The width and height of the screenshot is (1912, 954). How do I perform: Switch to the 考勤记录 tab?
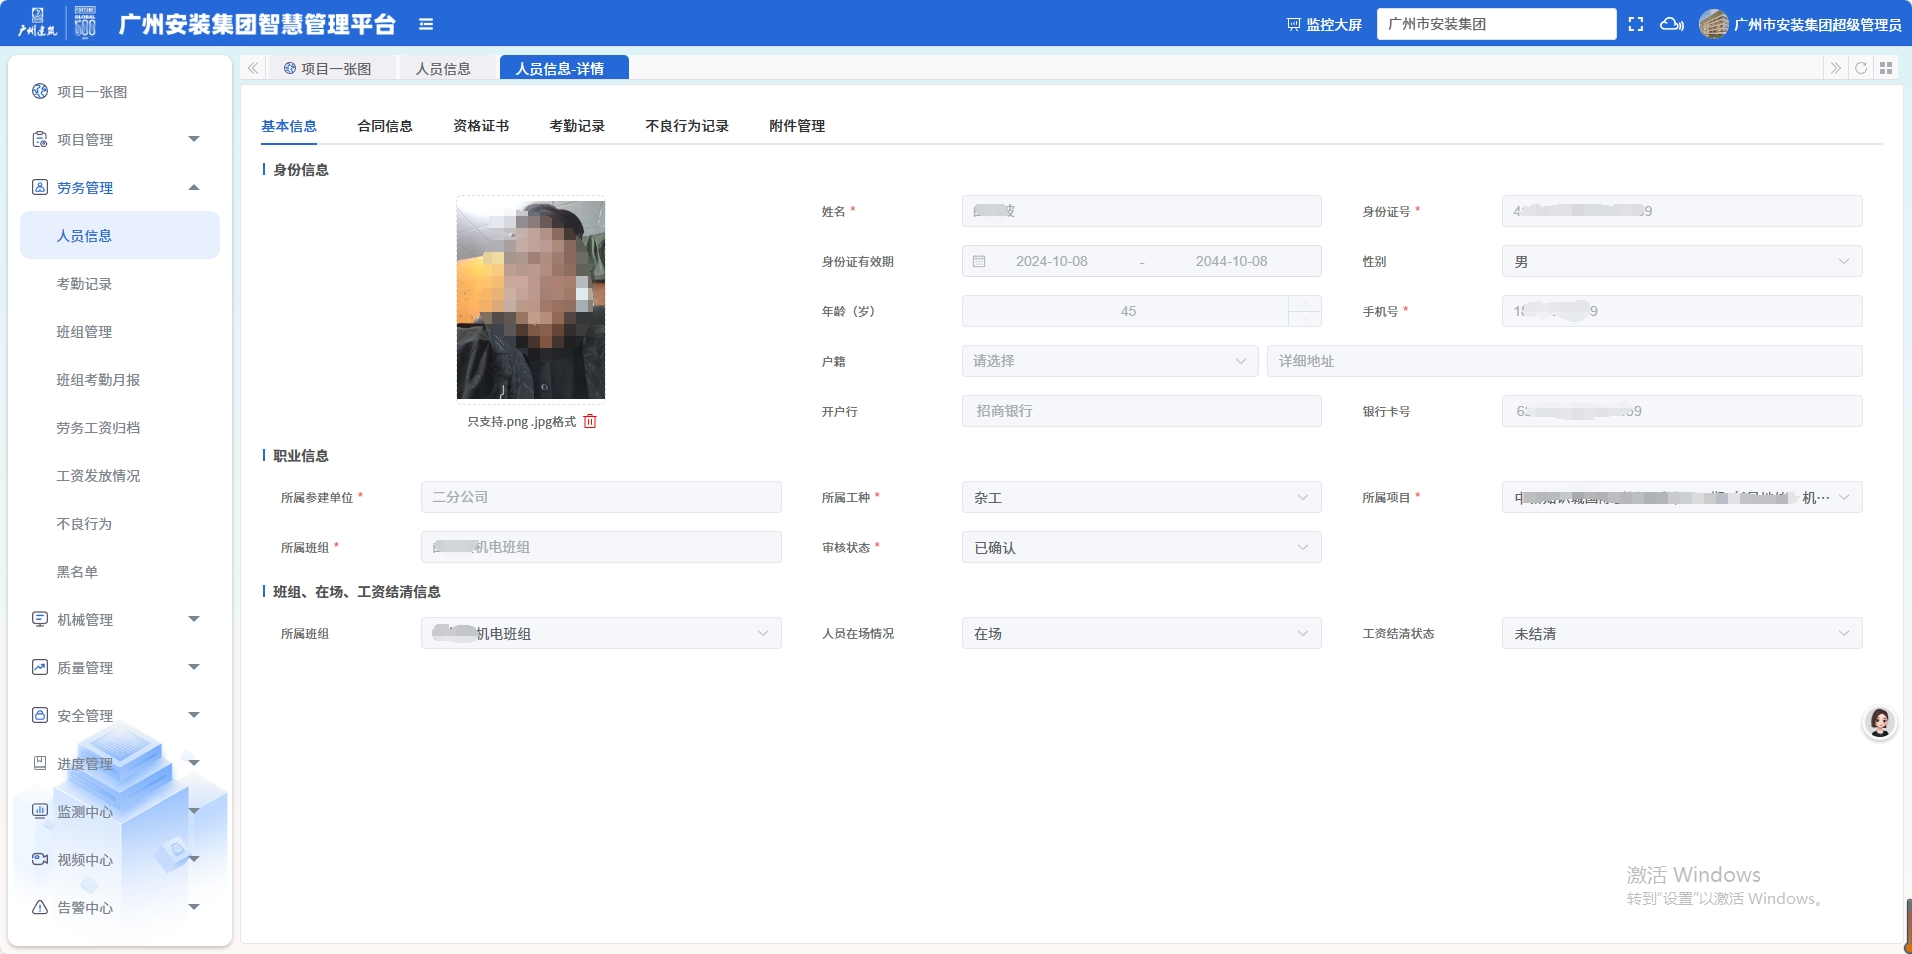coord(577,126)
